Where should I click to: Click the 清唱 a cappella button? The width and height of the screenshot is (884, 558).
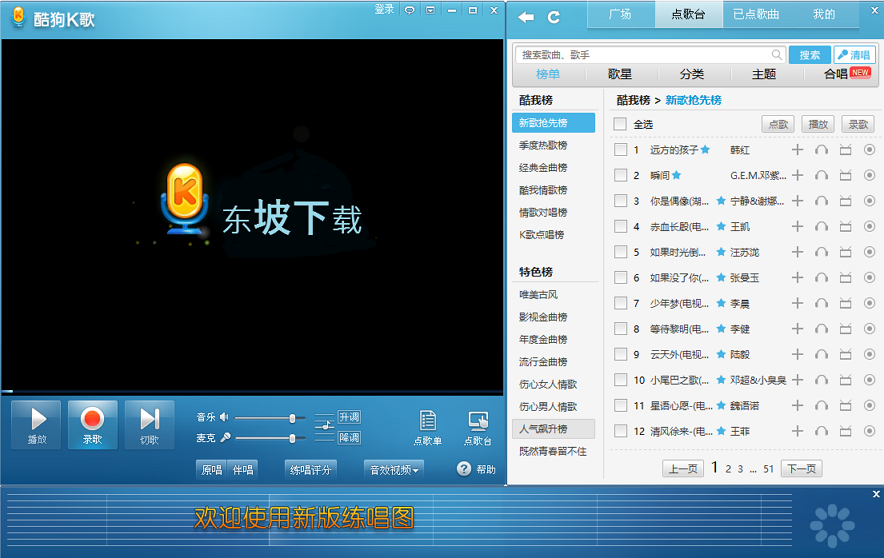coord(855,55)
